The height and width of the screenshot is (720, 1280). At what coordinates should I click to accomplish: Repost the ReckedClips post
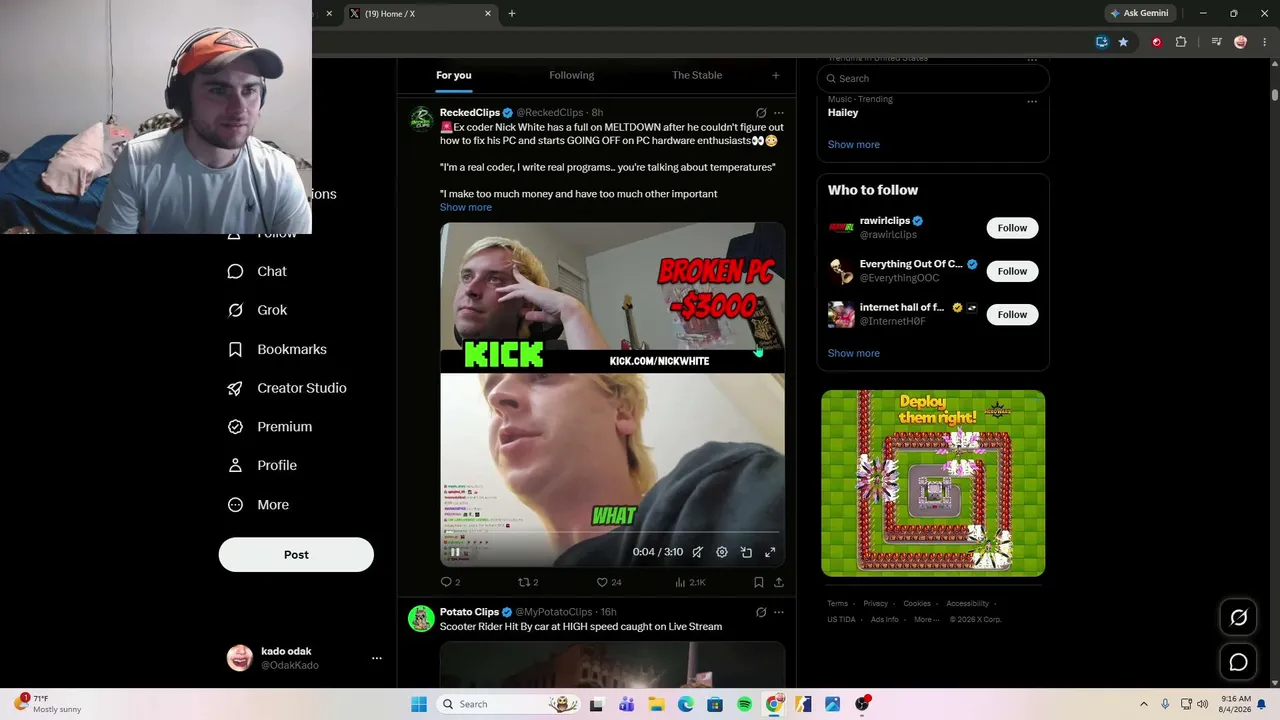(523, 582)
